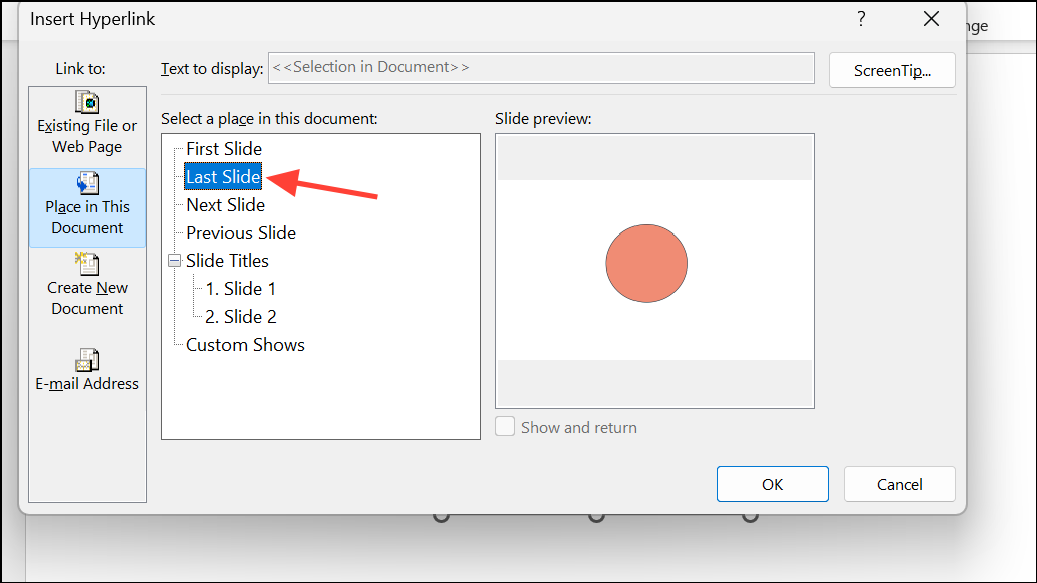
Task: Select the Place in This Document icon
Action: 87,183
